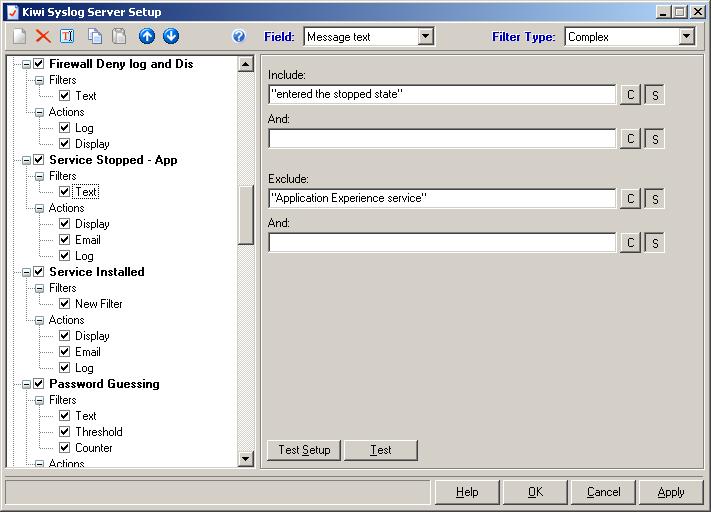Screen dimensions: 711x512
Task: Click the tree vertical scrollbar thumb
Action: click(x=245, y=215)
